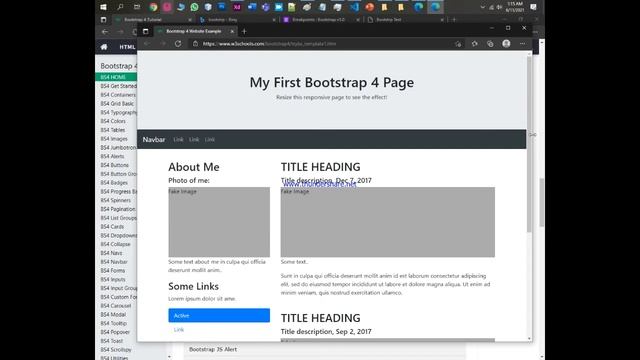Open BS4 Alerts in the sidebar

pos(112,156)
